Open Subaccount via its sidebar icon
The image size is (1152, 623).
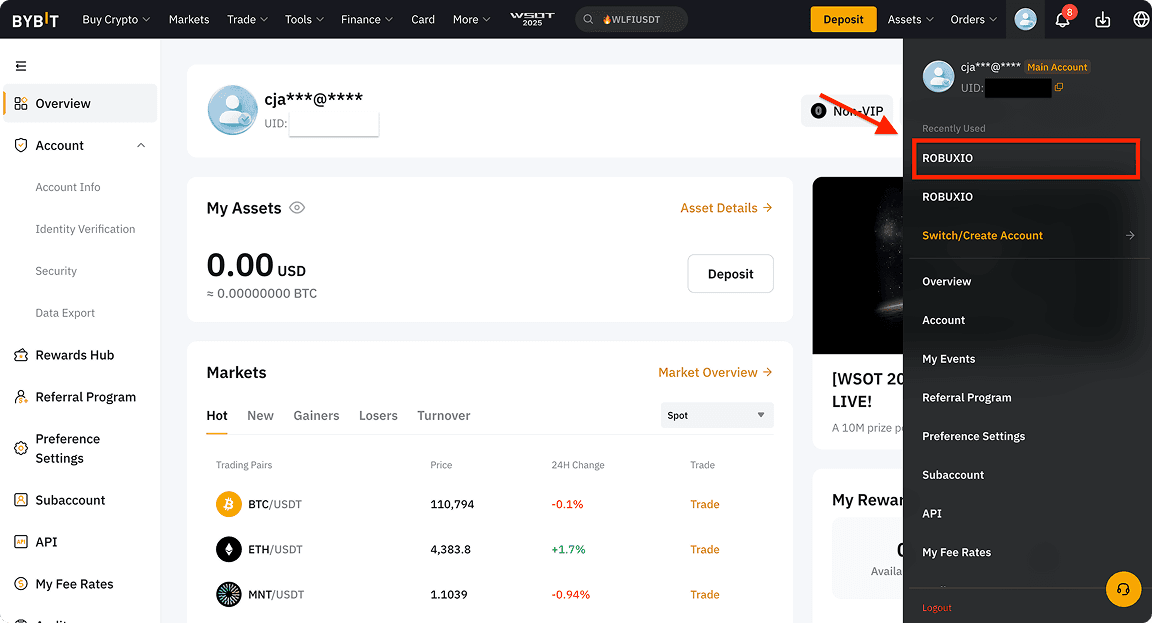21,499
